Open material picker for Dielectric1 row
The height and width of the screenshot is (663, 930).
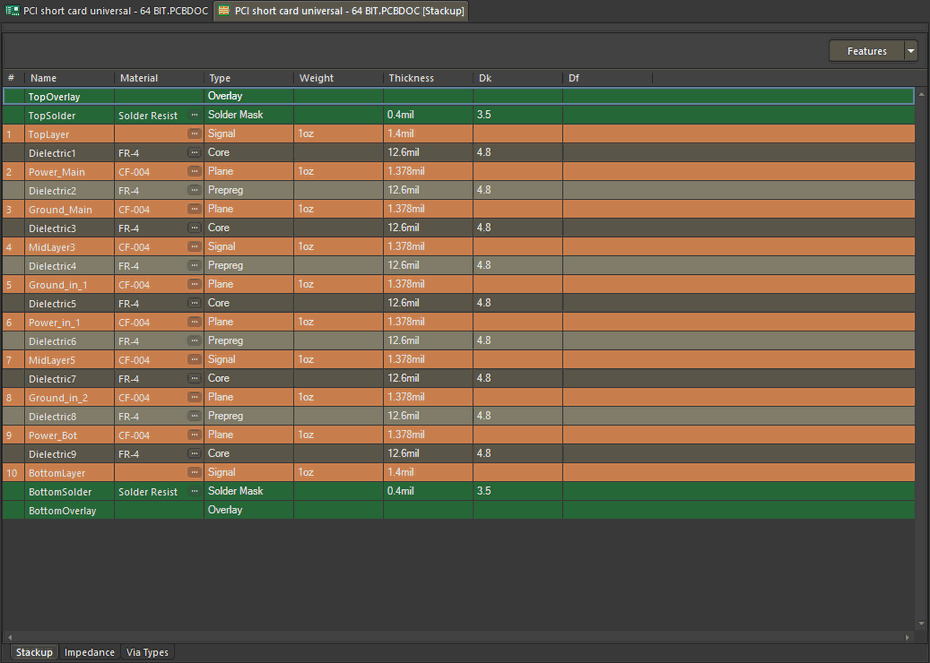(195, 152)
